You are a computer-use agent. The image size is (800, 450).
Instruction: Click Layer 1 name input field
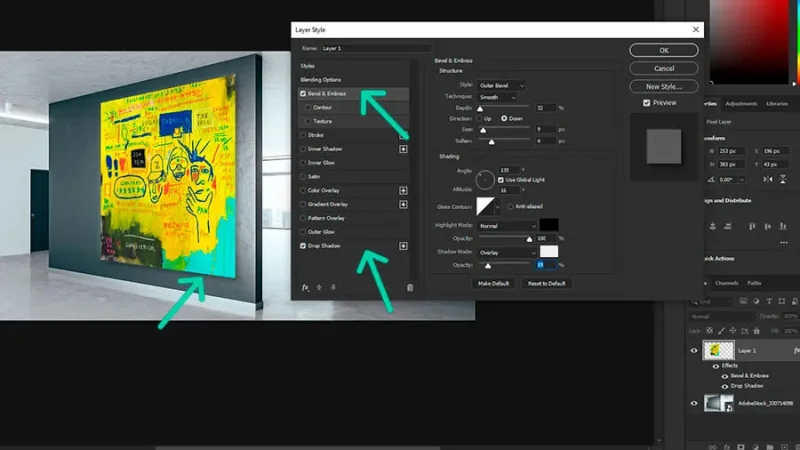(x=376, y=48)
